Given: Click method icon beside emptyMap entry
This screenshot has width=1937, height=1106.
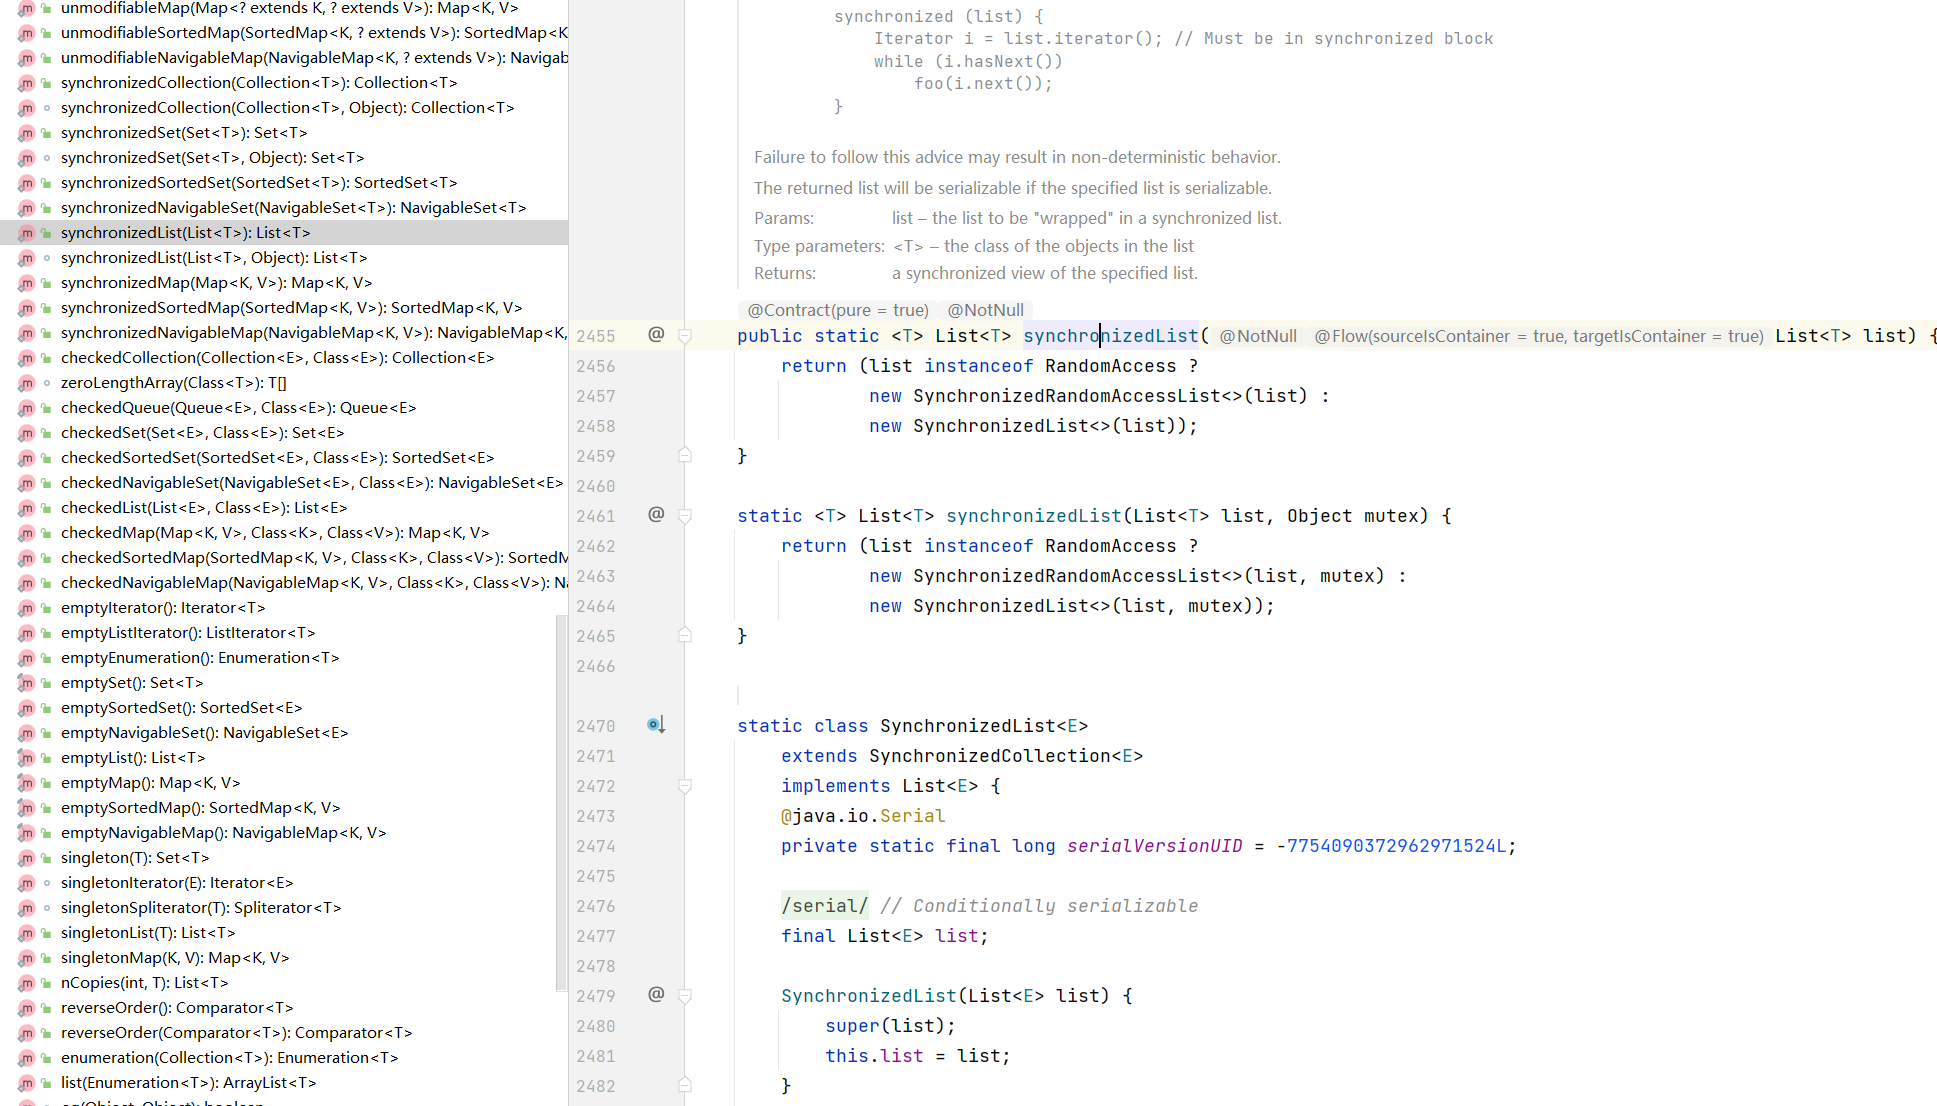Looking at the screenshot, I should coord(27,783).
